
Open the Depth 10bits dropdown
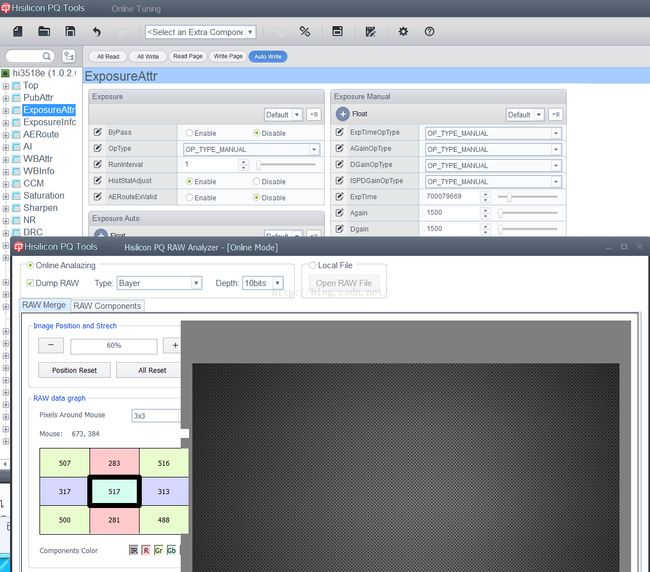click(x=263, y=283)
